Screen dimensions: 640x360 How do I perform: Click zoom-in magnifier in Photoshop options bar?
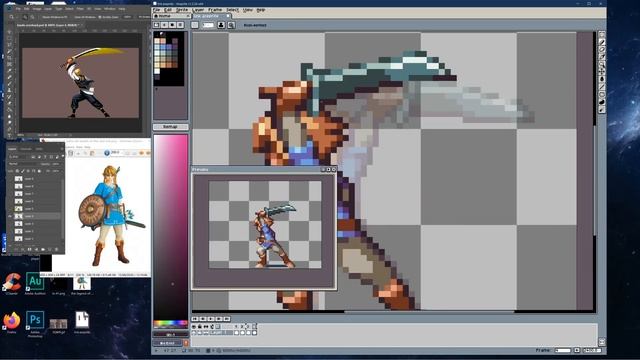pos(25,17)
